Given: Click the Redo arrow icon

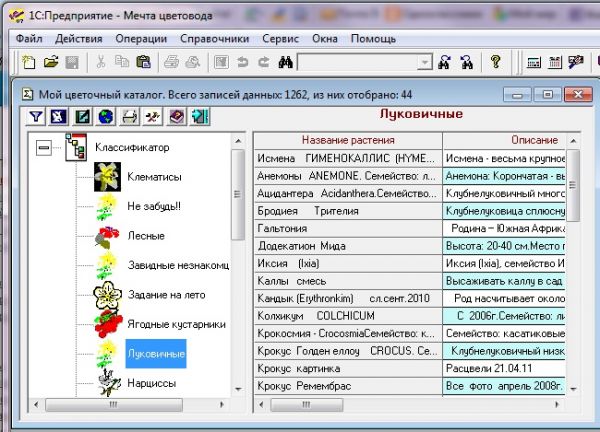Looking at the screenshot, I should point(264,62).
